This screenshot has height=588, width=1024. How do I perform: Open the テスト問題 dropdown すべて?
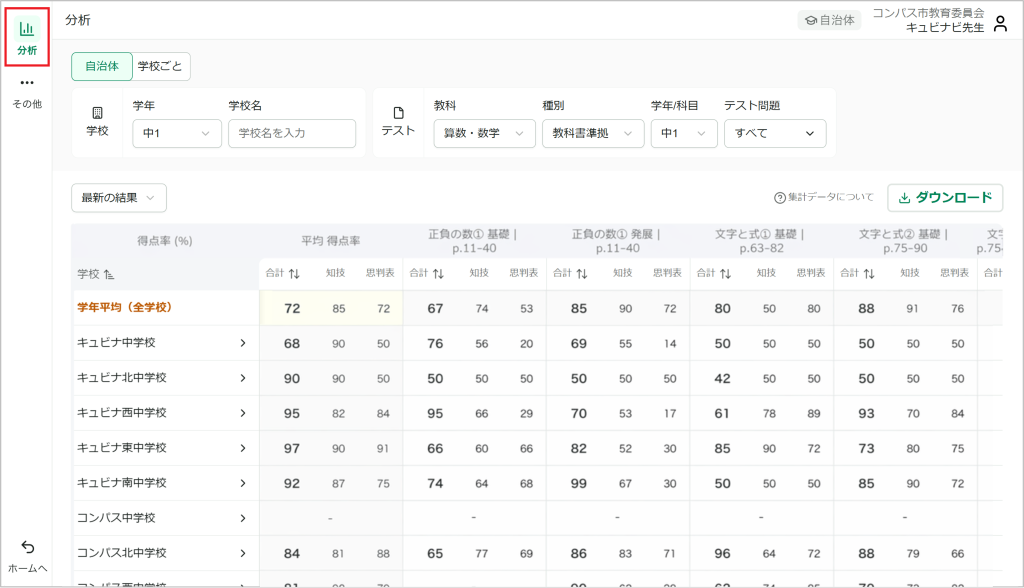click(x=775, y=133)
